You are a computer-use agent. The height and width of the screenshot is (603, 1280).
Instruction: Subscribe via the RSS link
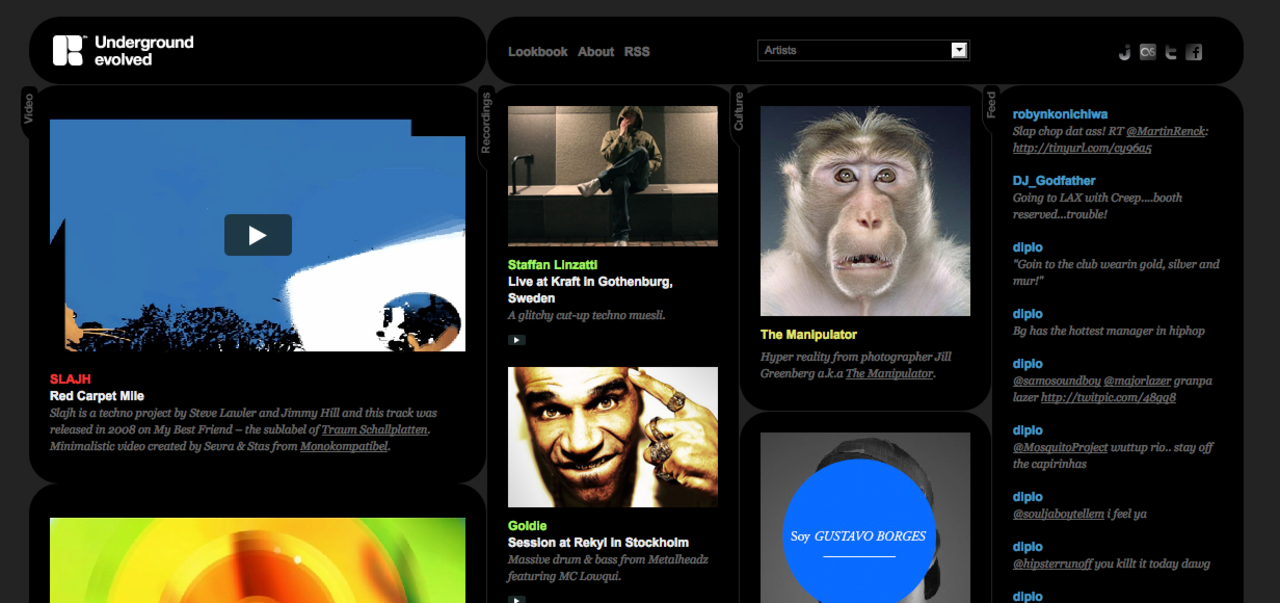click(637, 51)
